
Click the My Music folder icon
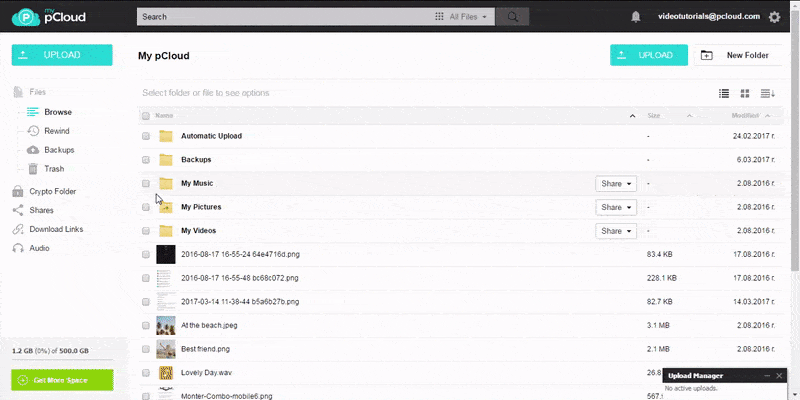click(166, 183)
